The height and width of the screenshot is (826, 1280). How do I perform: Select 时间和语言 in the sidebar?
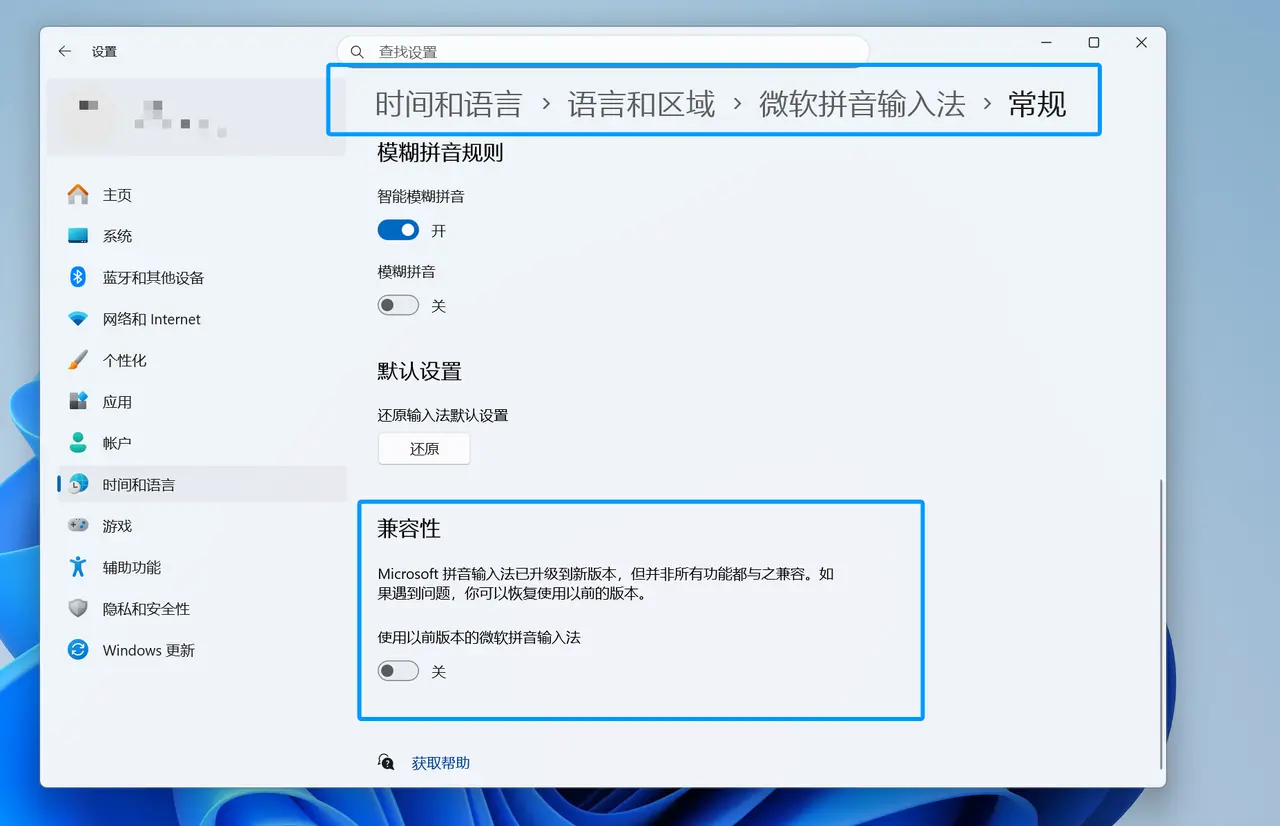pyautogui.click(x=139, y=485)
